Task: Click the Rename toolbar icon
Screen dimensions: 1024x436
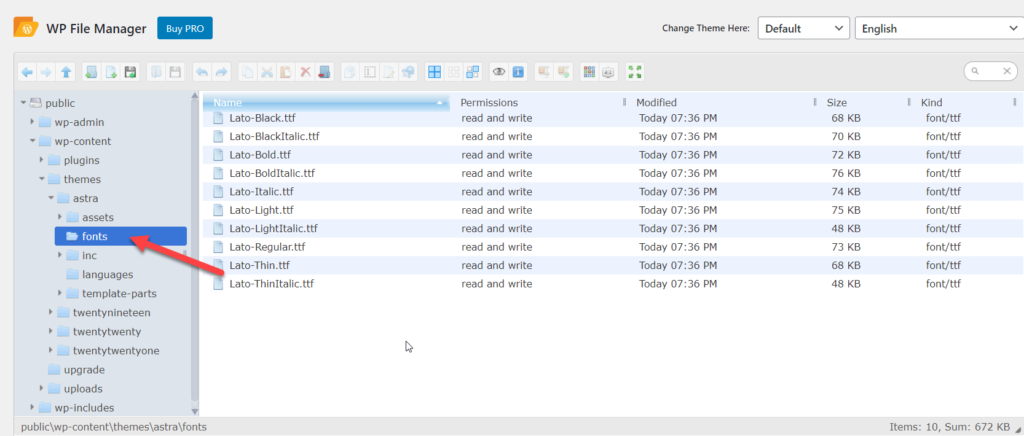Action: pos(370,72)
